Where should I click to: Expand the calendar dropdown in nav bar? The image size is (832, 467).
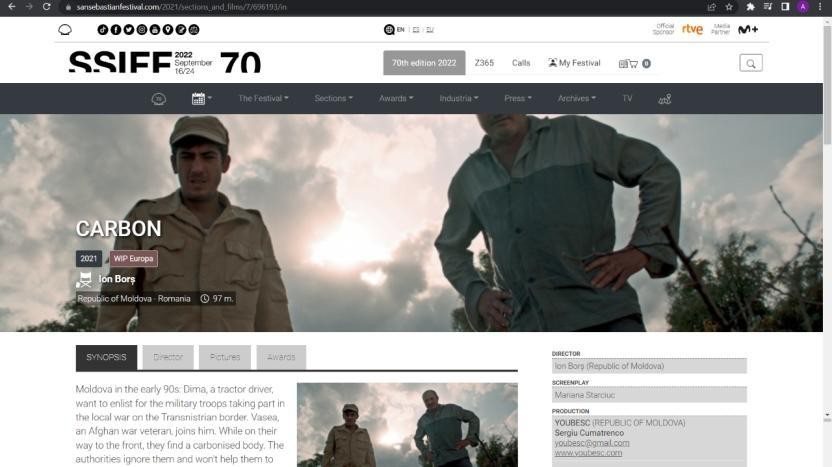[202, 99]
